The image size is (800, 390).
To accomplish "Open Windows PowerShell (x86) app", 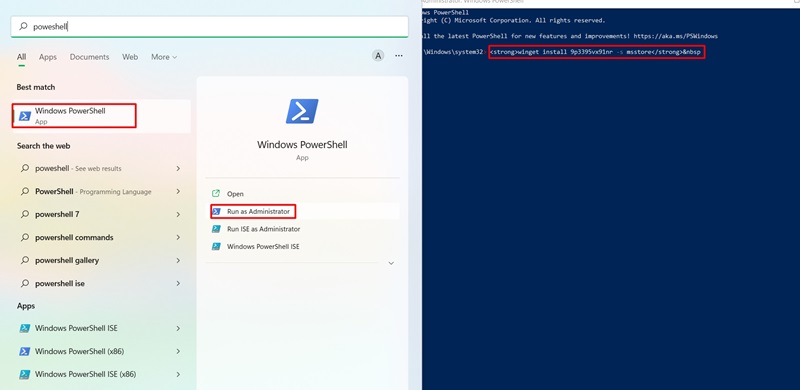I will point(101,351).
